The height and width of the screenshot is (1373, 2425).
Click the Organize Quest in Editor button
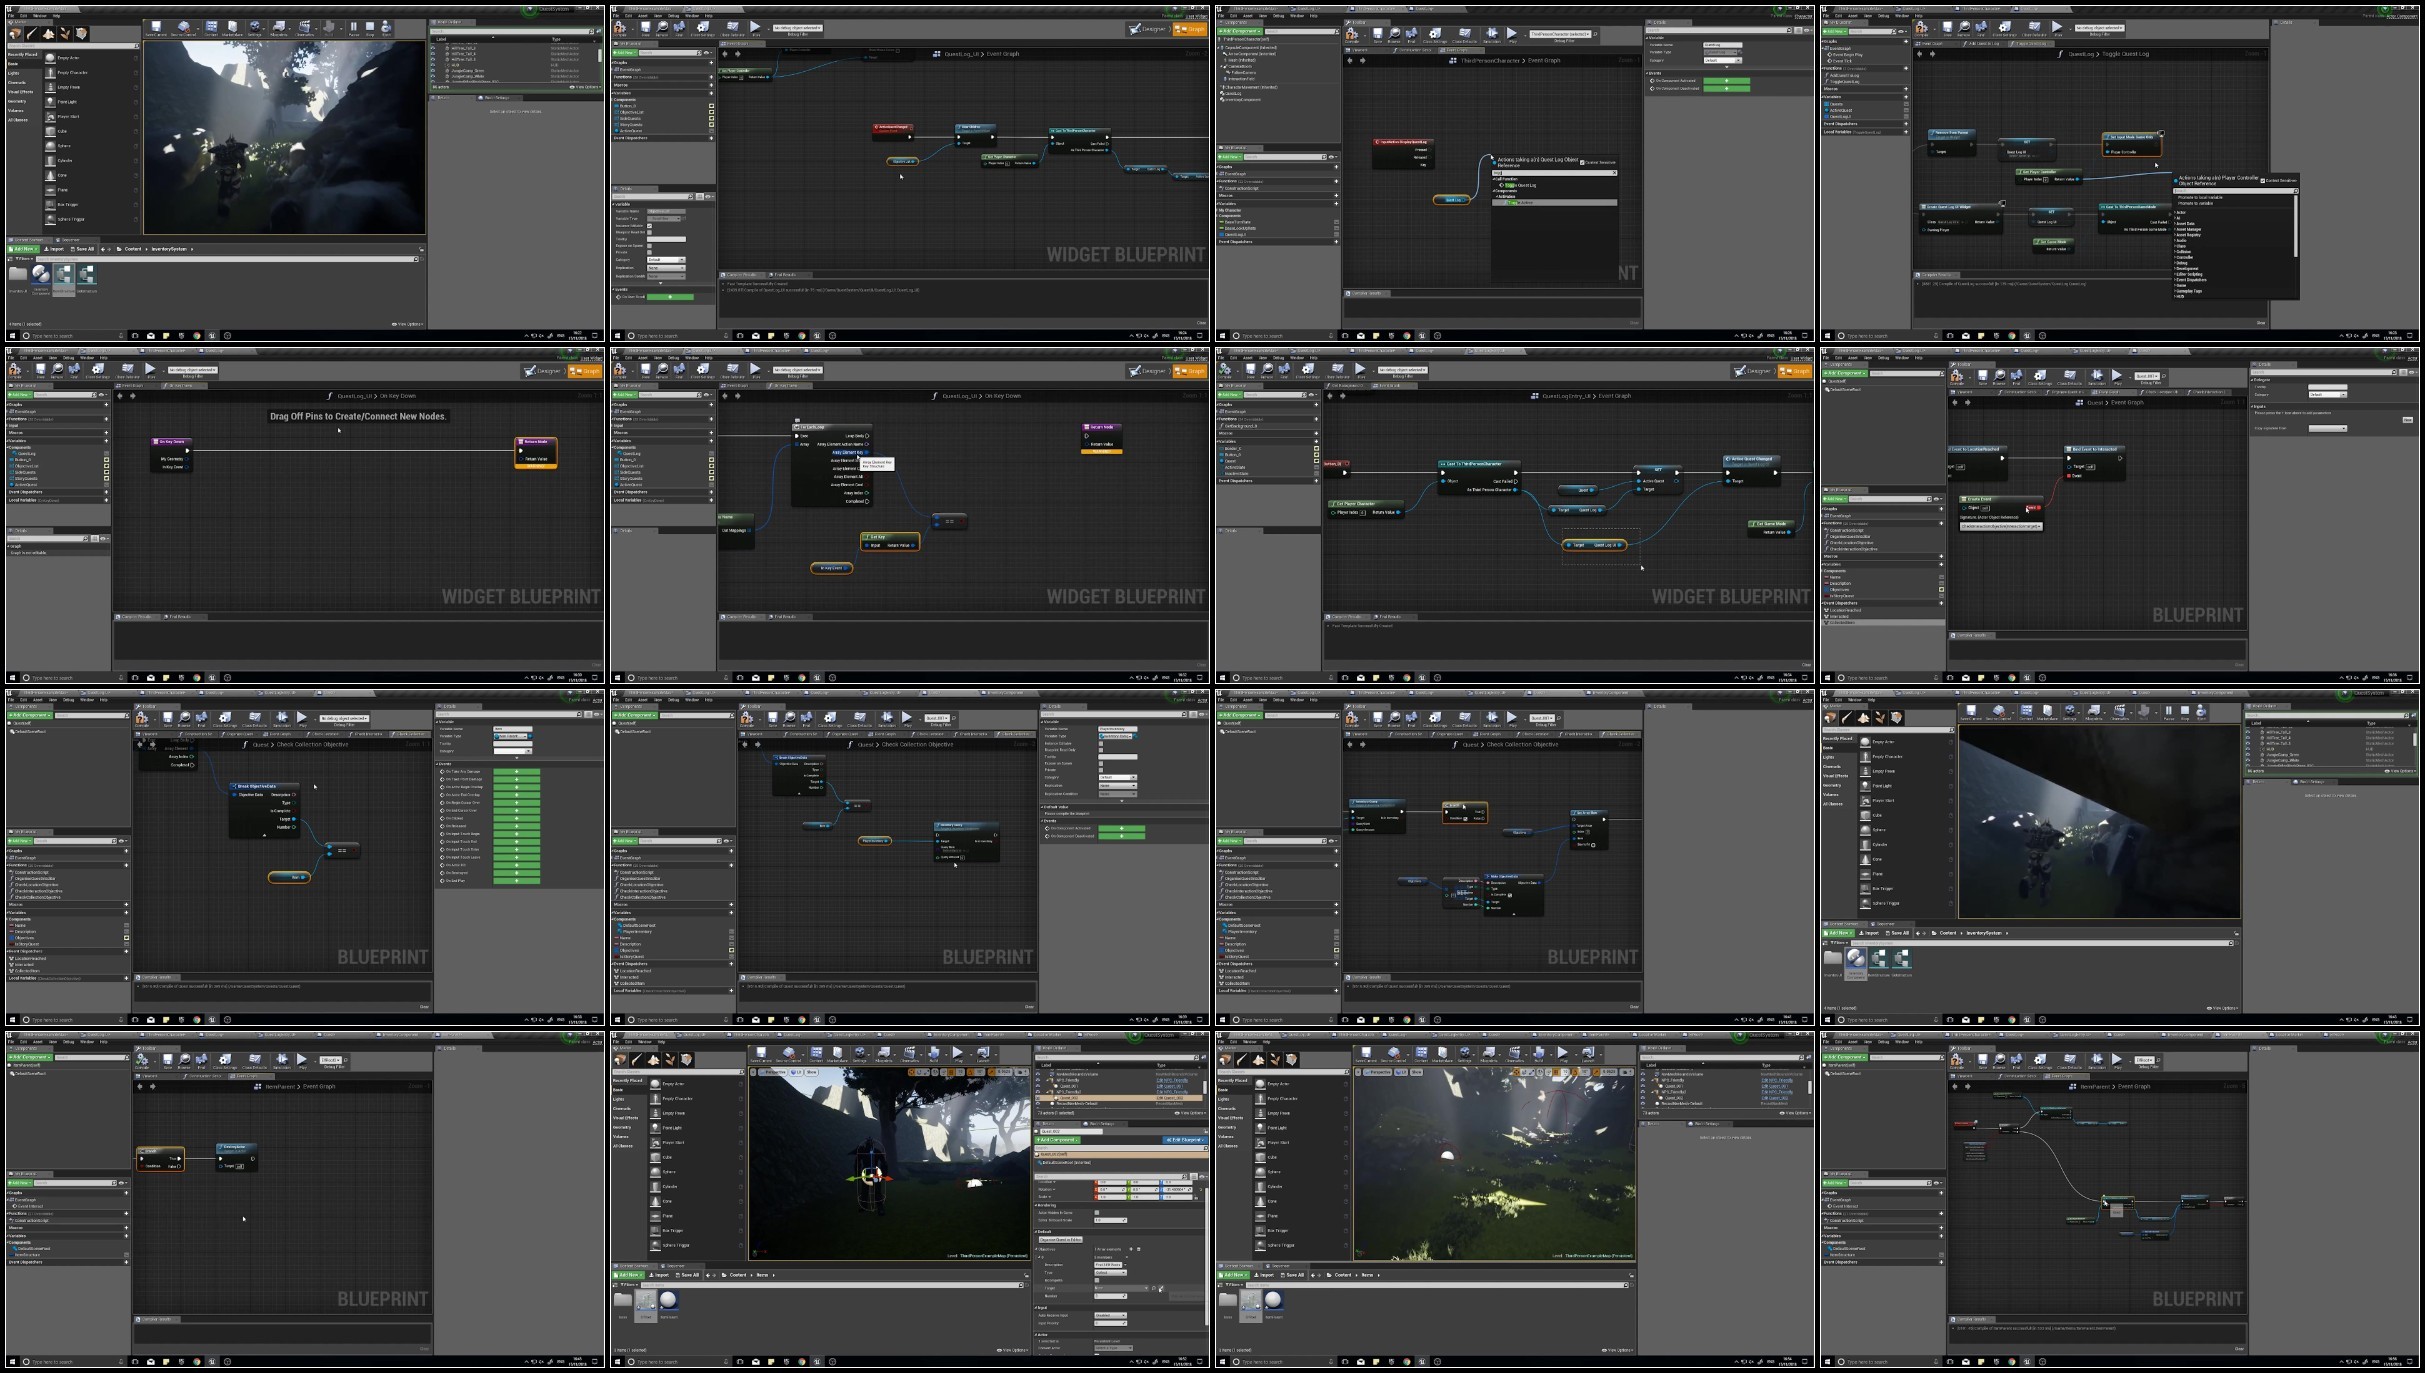1061,1240
